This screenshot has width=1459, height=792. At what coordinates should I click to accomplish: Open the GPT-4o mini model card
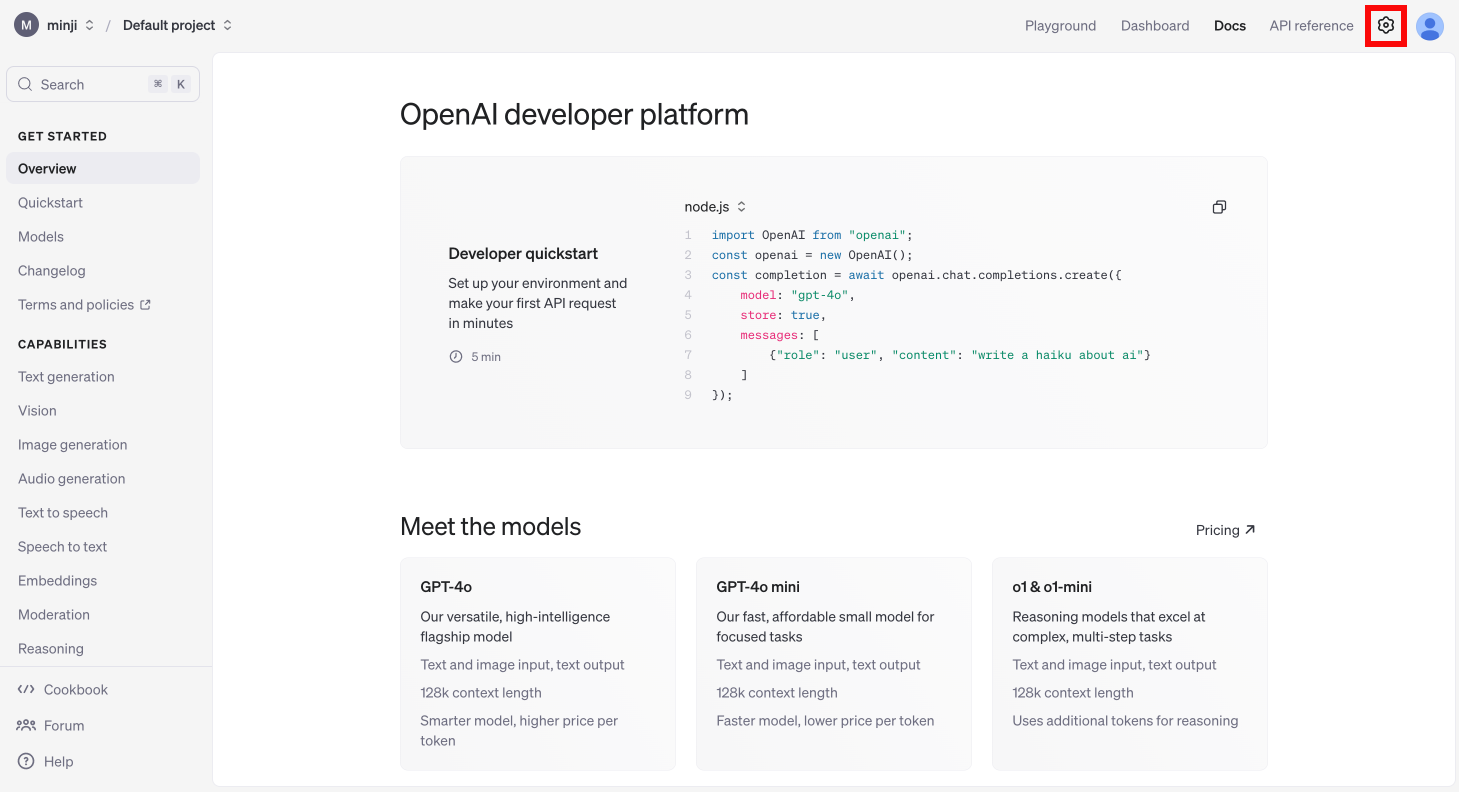834,664
